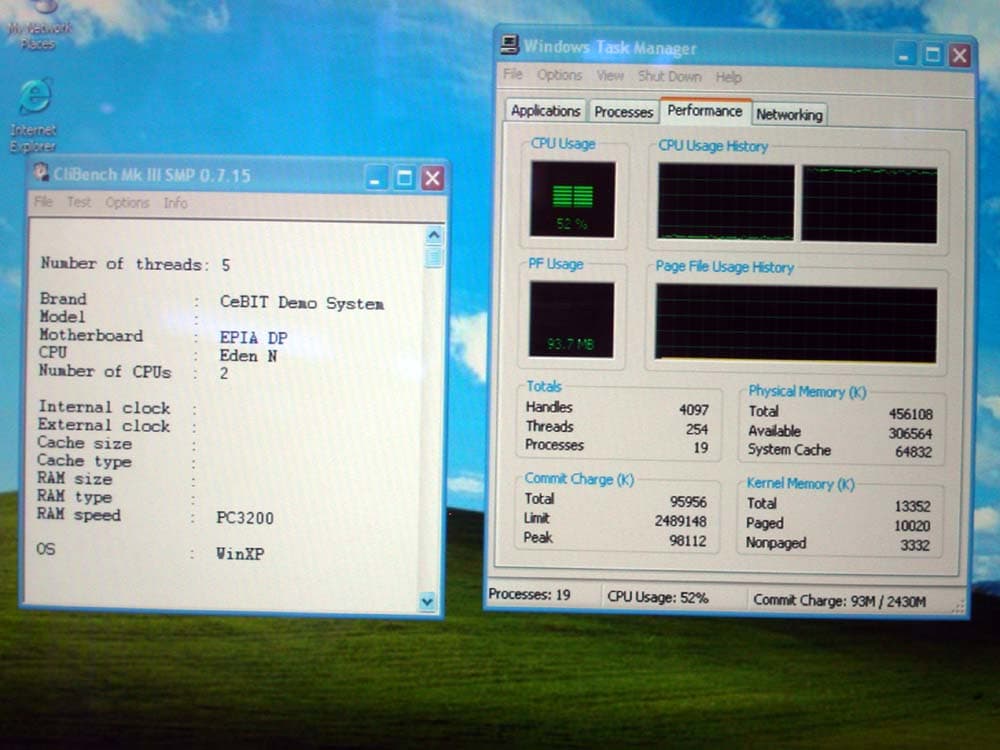
Task: Maximize the Windows Task Manager window
Action: pyautogui.click(x=932, y=55)
